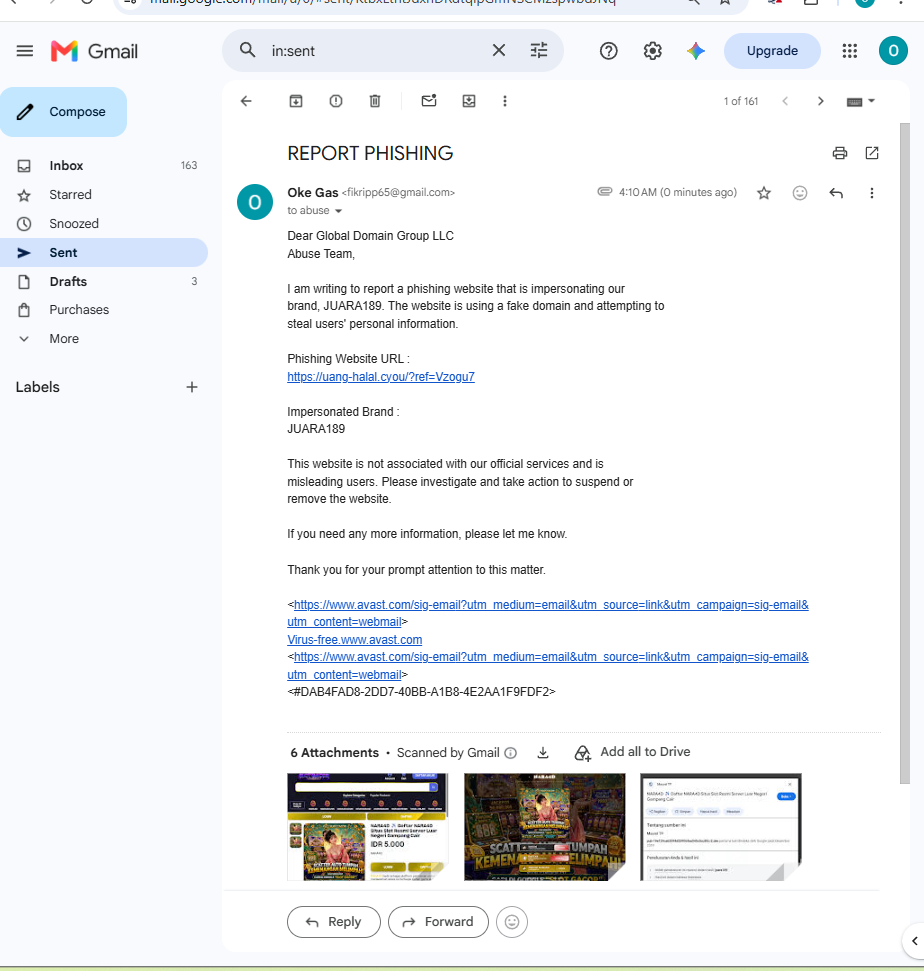Click the search magnifier icon

(x=247, y=50)
